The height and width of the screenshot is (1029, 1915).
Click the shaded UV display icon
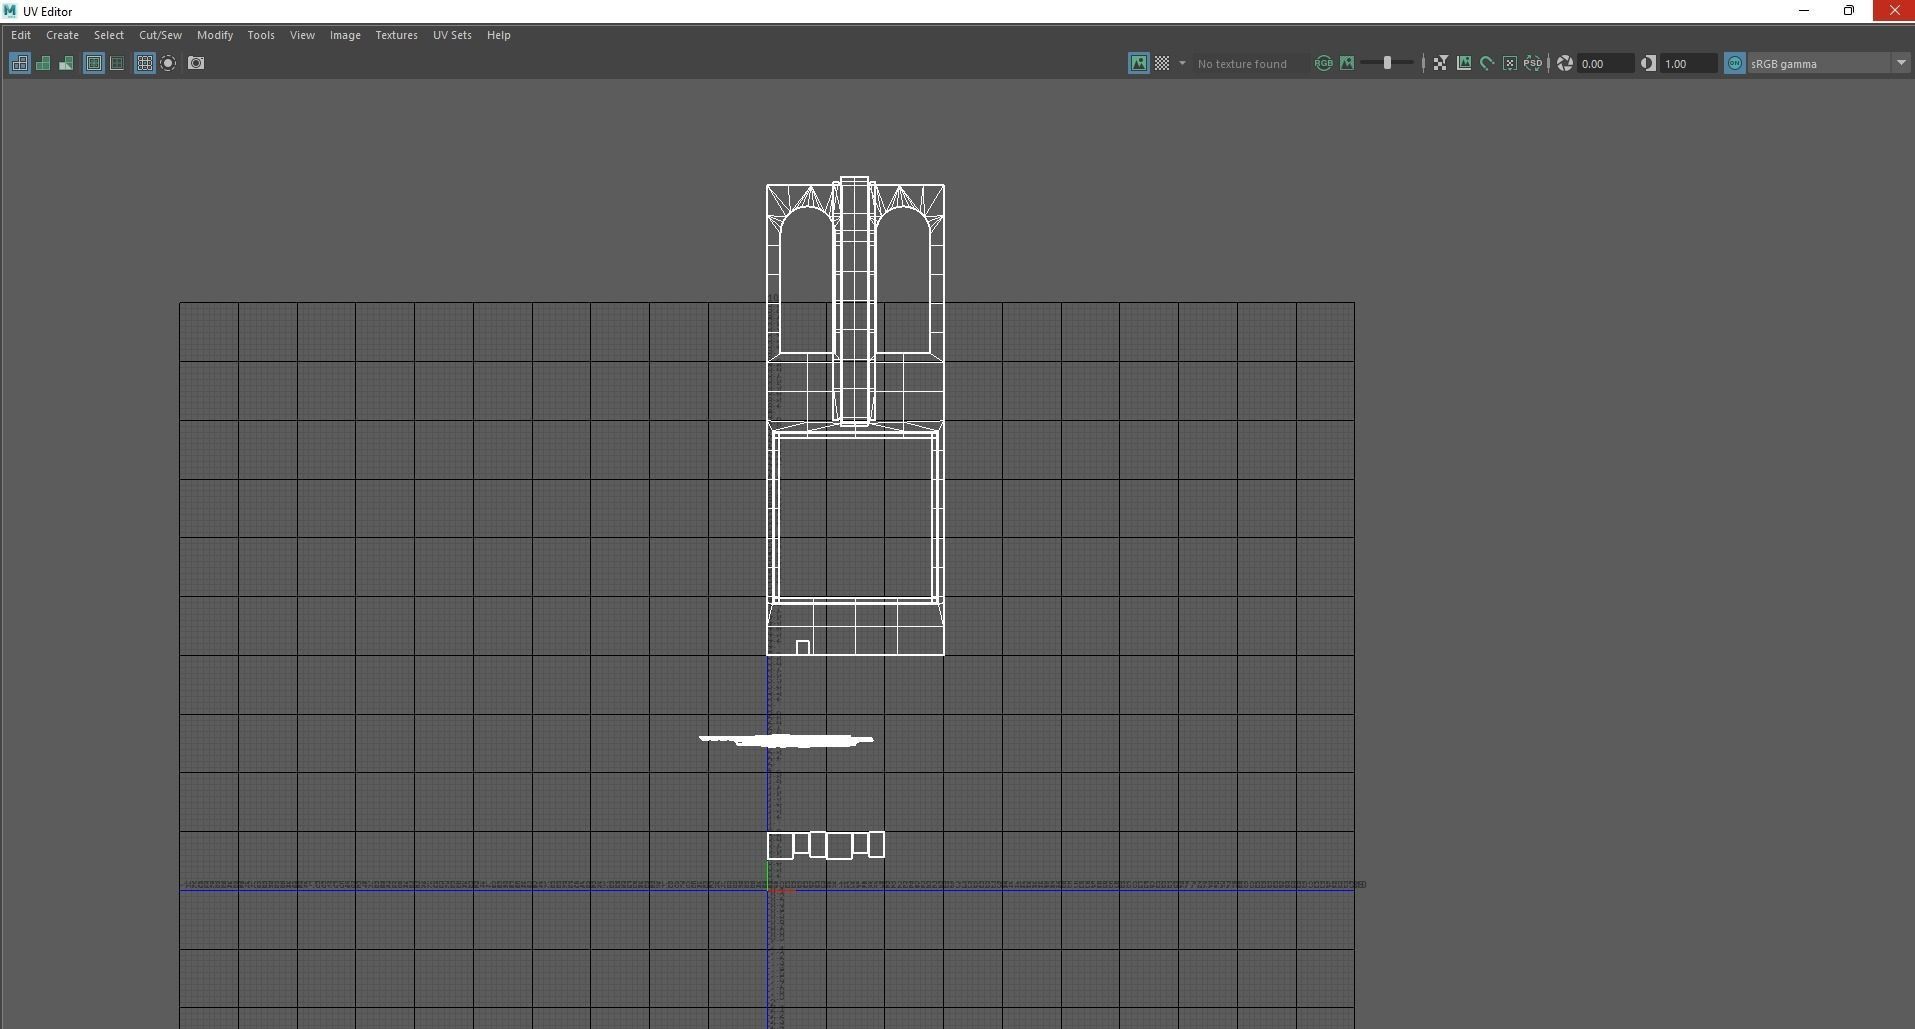43,63
